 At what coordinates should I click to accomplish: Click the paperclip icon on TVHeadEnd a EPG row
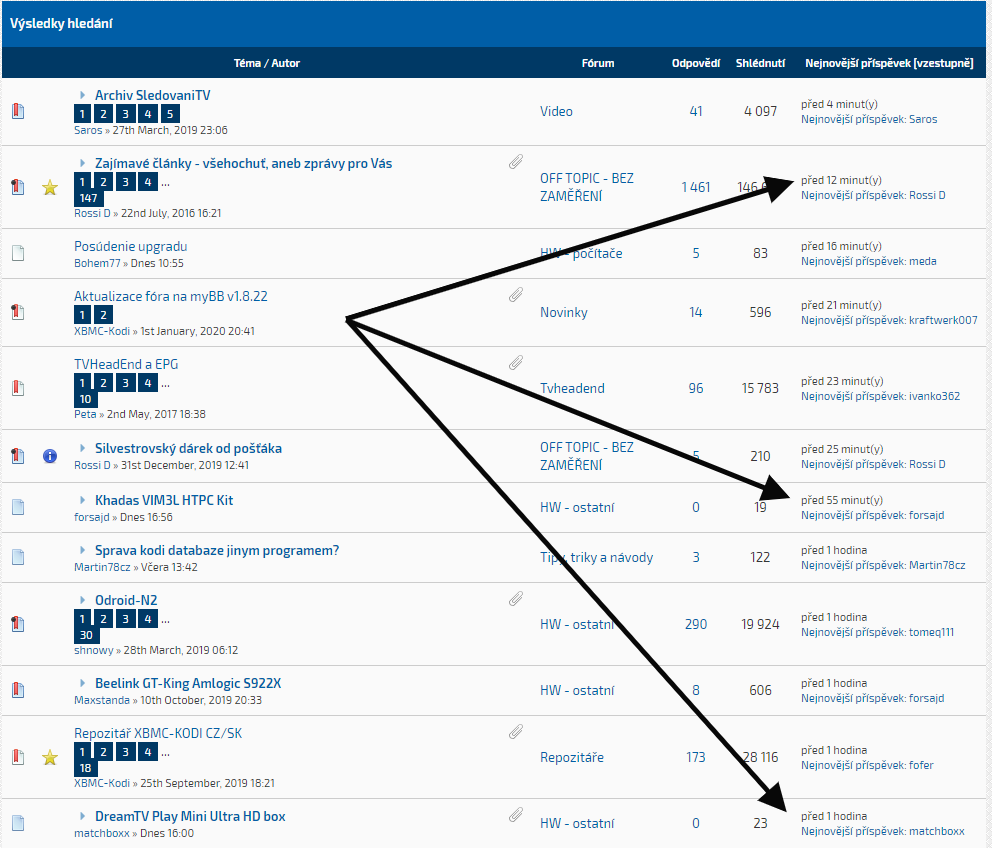516,363
